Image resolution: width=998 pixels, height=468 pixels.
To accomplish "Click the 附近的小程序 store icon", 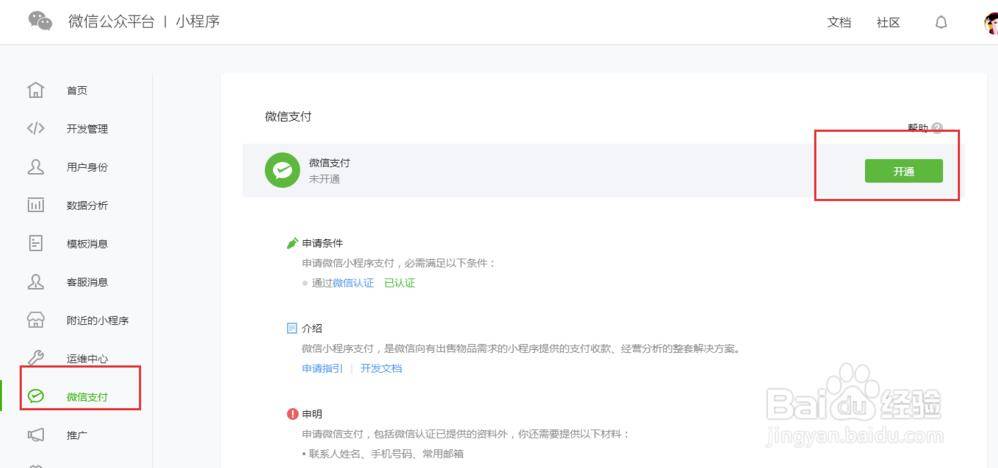I will [x=36, y=320].
